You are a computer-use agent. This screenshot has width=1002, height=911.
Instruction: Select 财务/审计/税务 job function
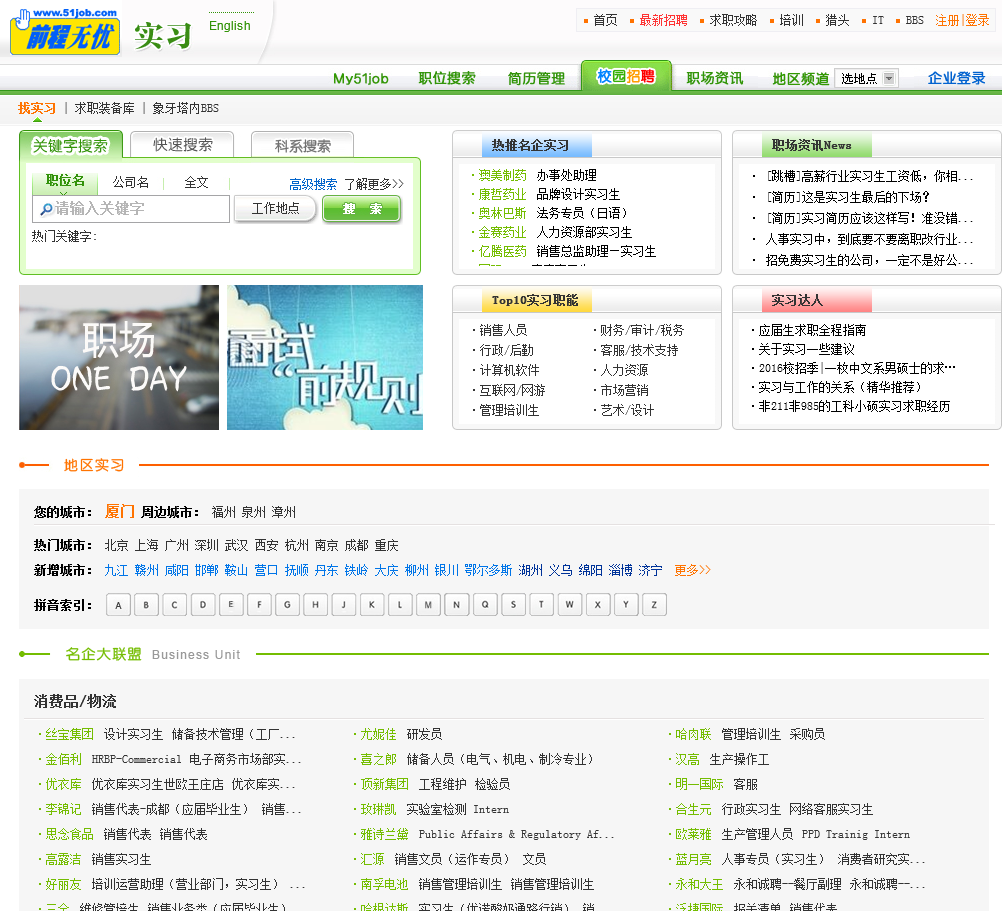[x=642, y=330]
